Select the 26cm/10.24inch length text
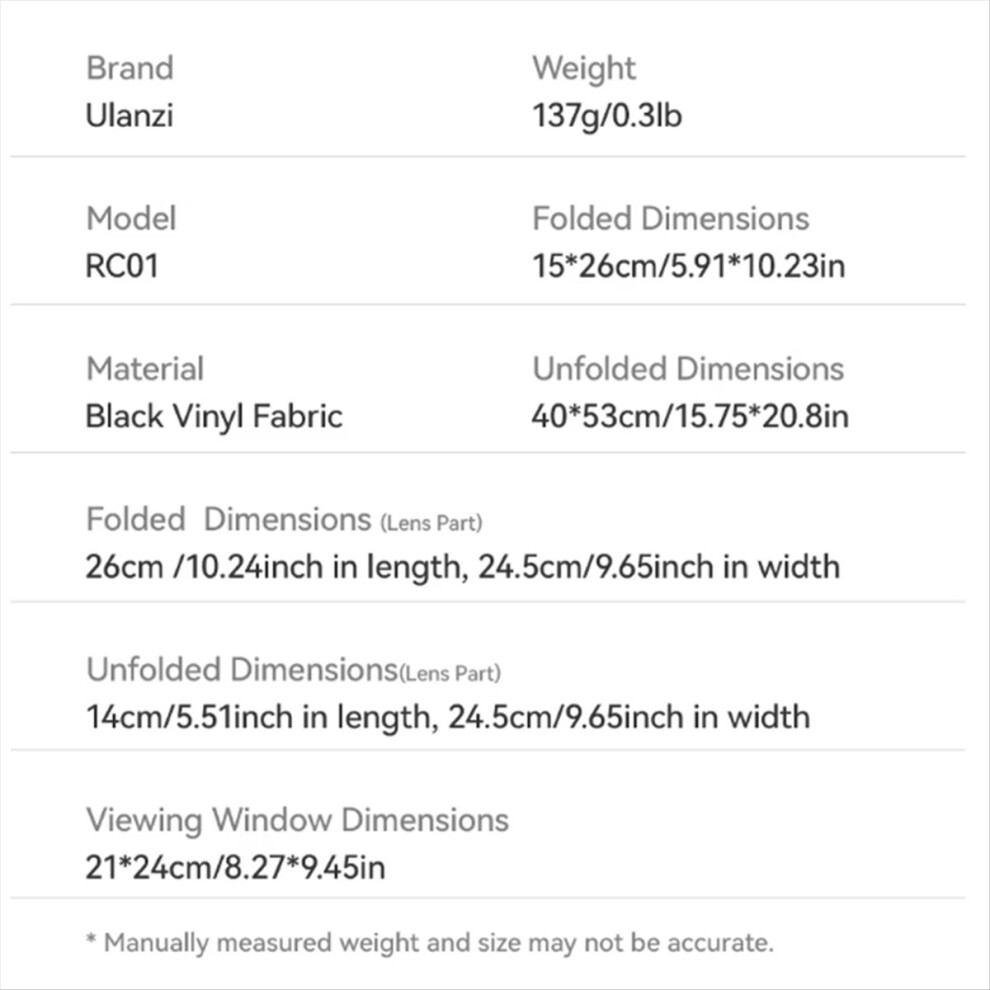The image size is (990, 990). (276, 567)
